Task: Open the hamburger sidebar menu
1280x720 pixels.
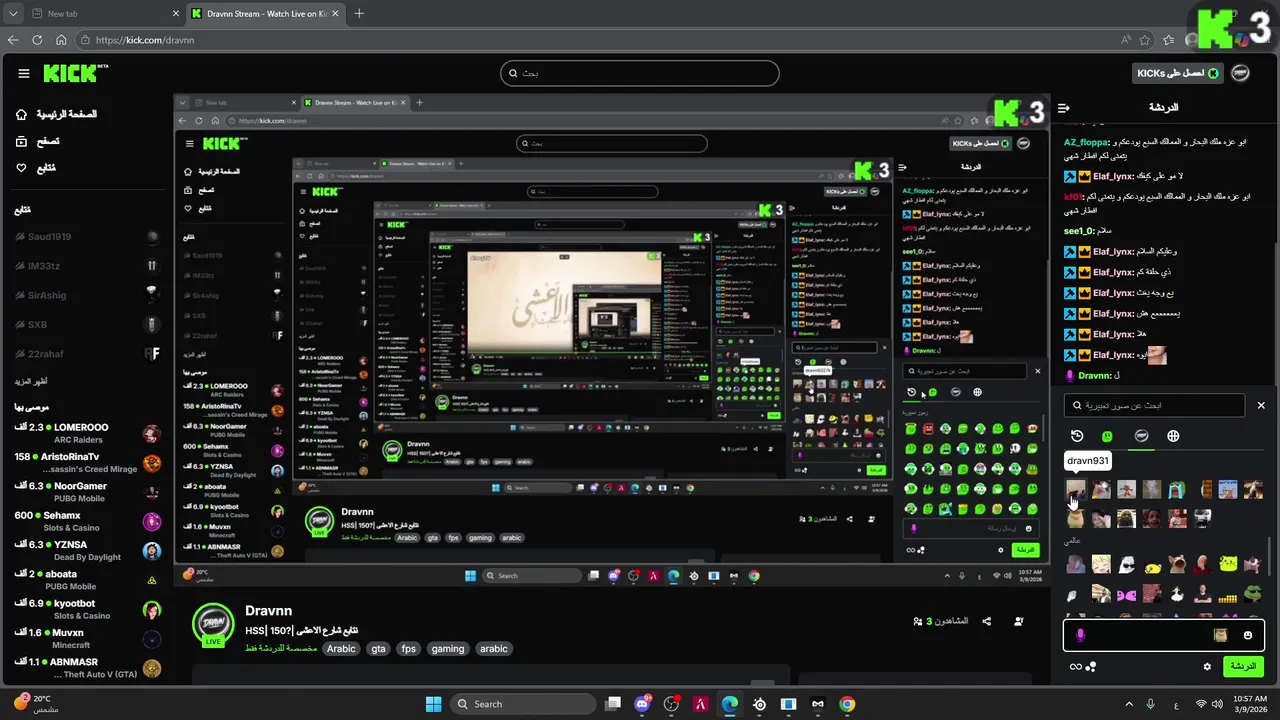Action: pyautogui.click(x=24, y=73)
